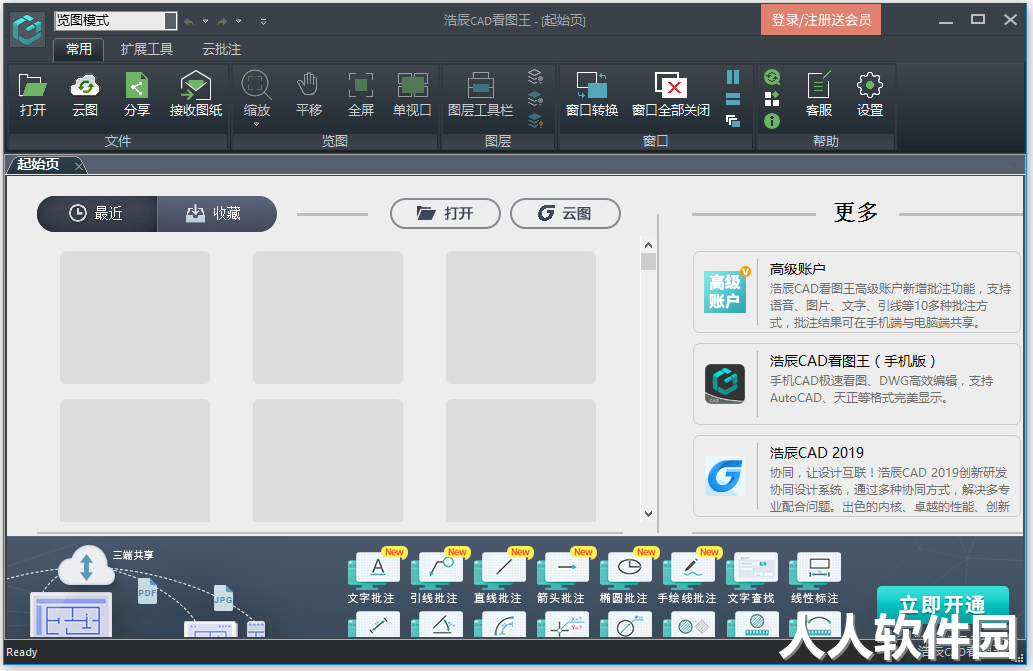1033x671 pixels.
Task: Activate the 全屏 fullscreen icon
Action: pyautogui.click(x=360, y=86)
